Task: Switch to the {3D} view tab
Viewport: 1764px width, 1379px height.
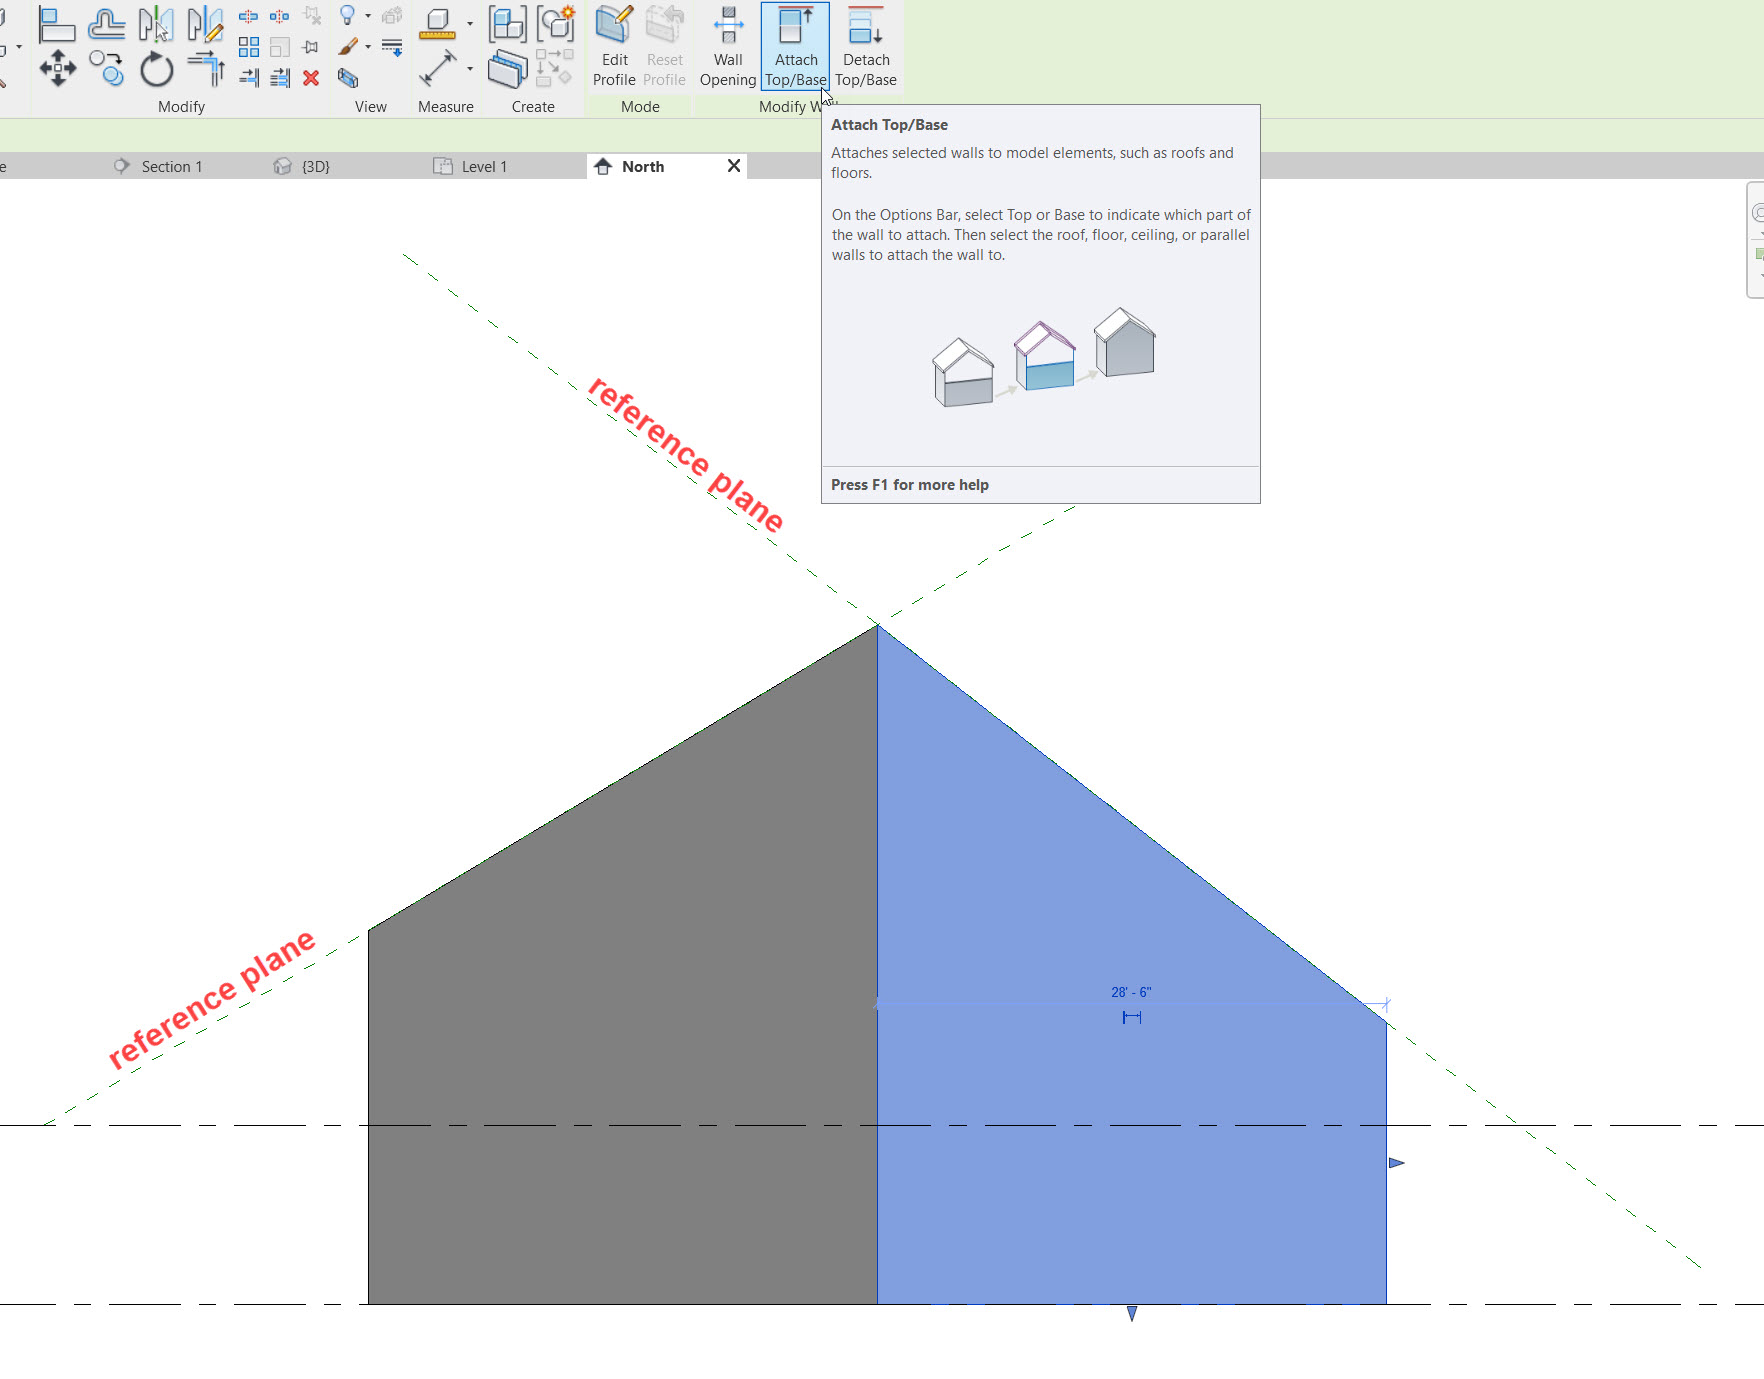Action: [313, 166]
